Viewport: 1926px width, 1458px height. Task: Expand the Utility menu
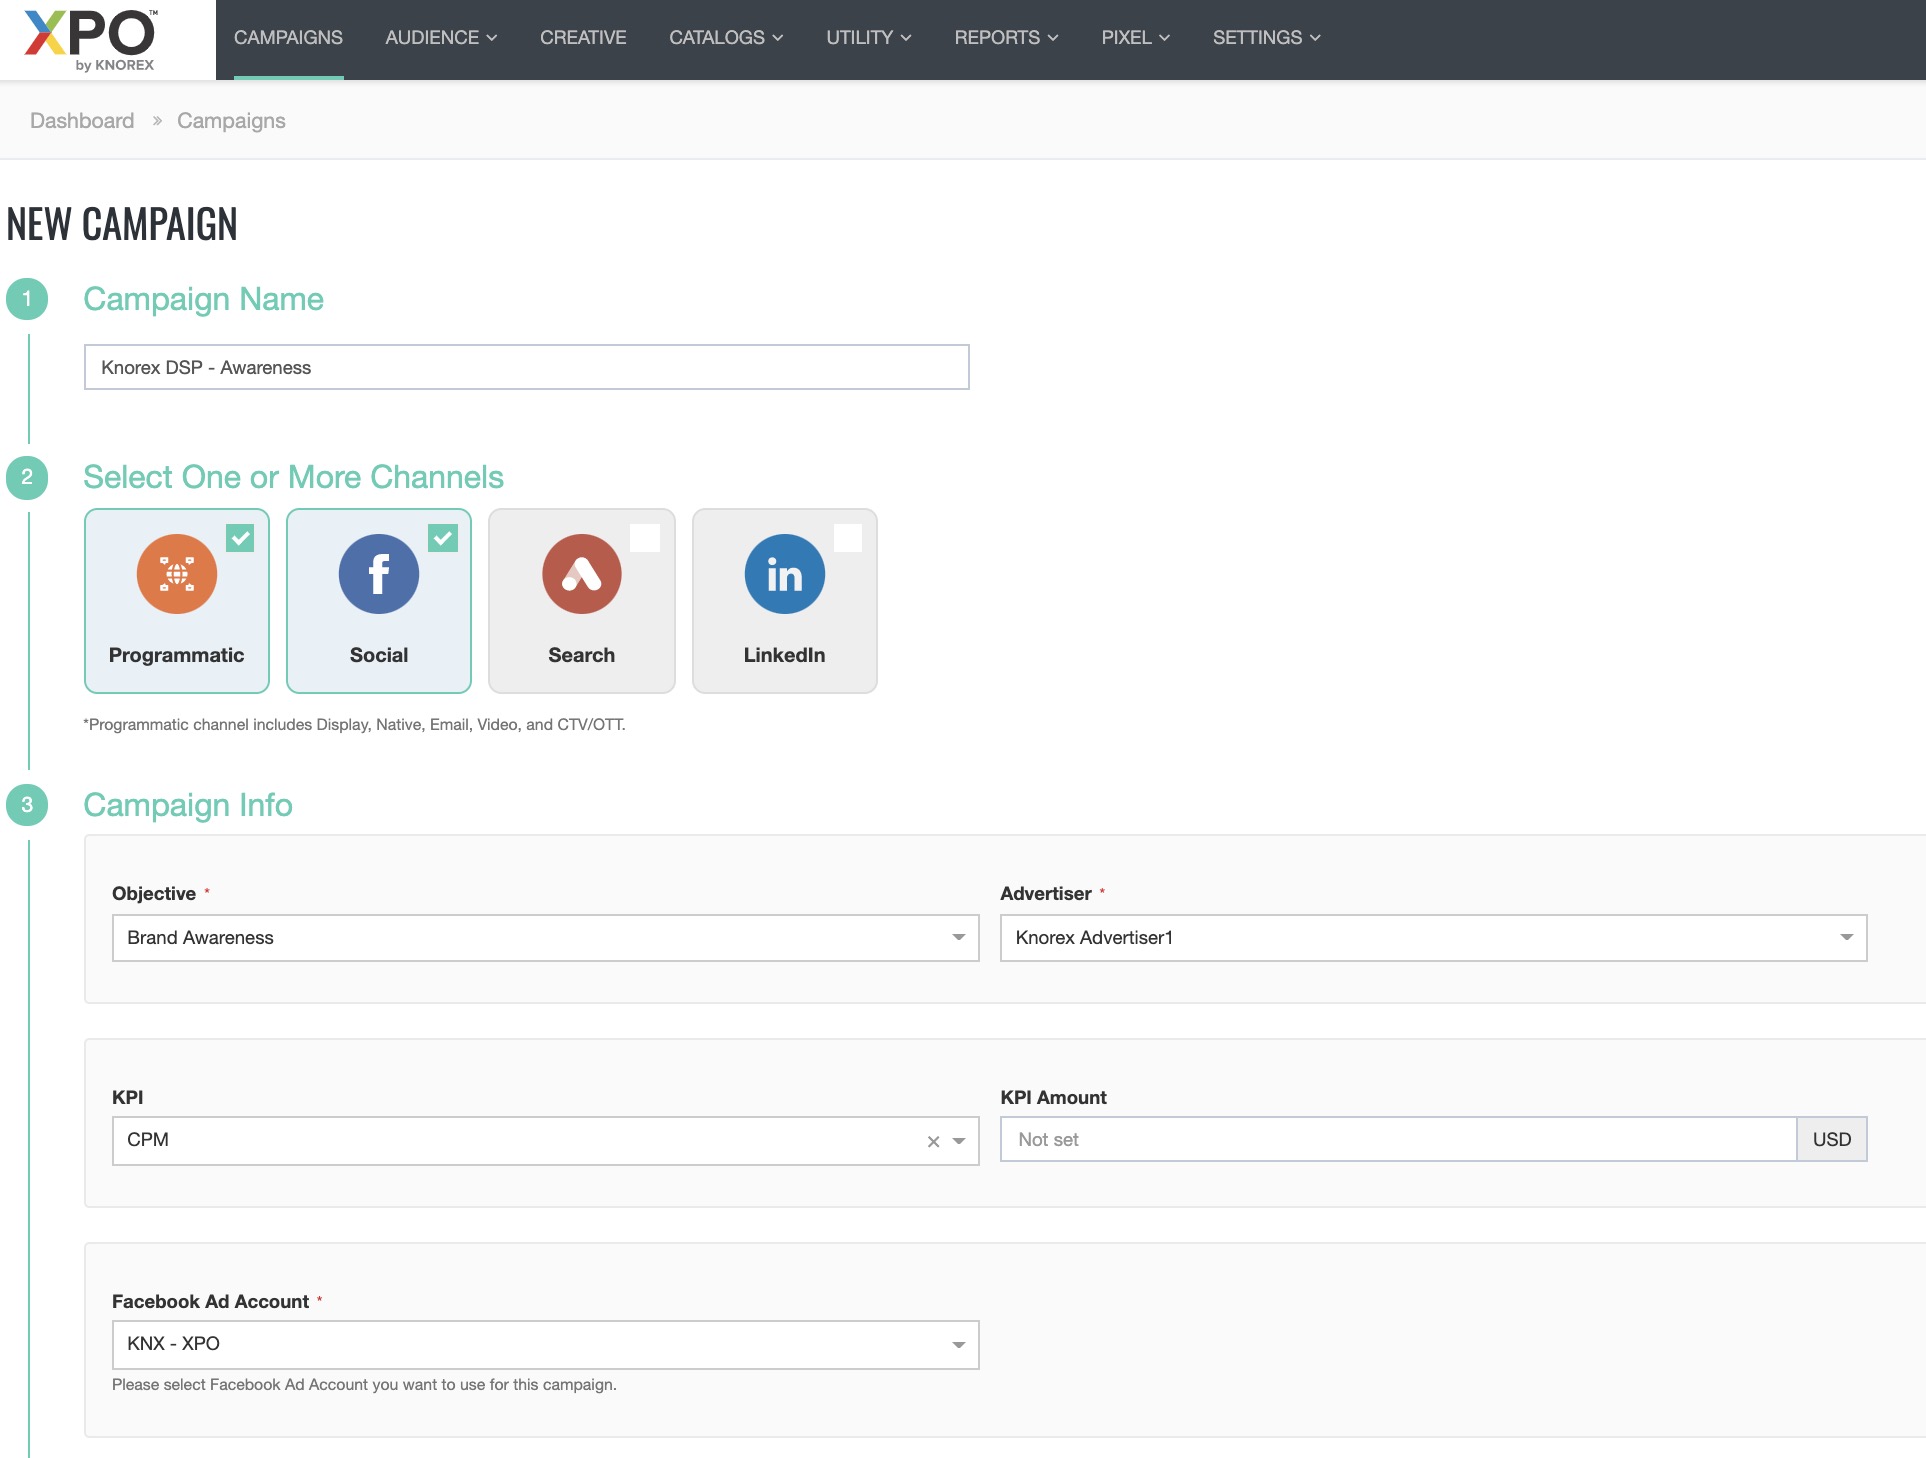tap(868, 38)
